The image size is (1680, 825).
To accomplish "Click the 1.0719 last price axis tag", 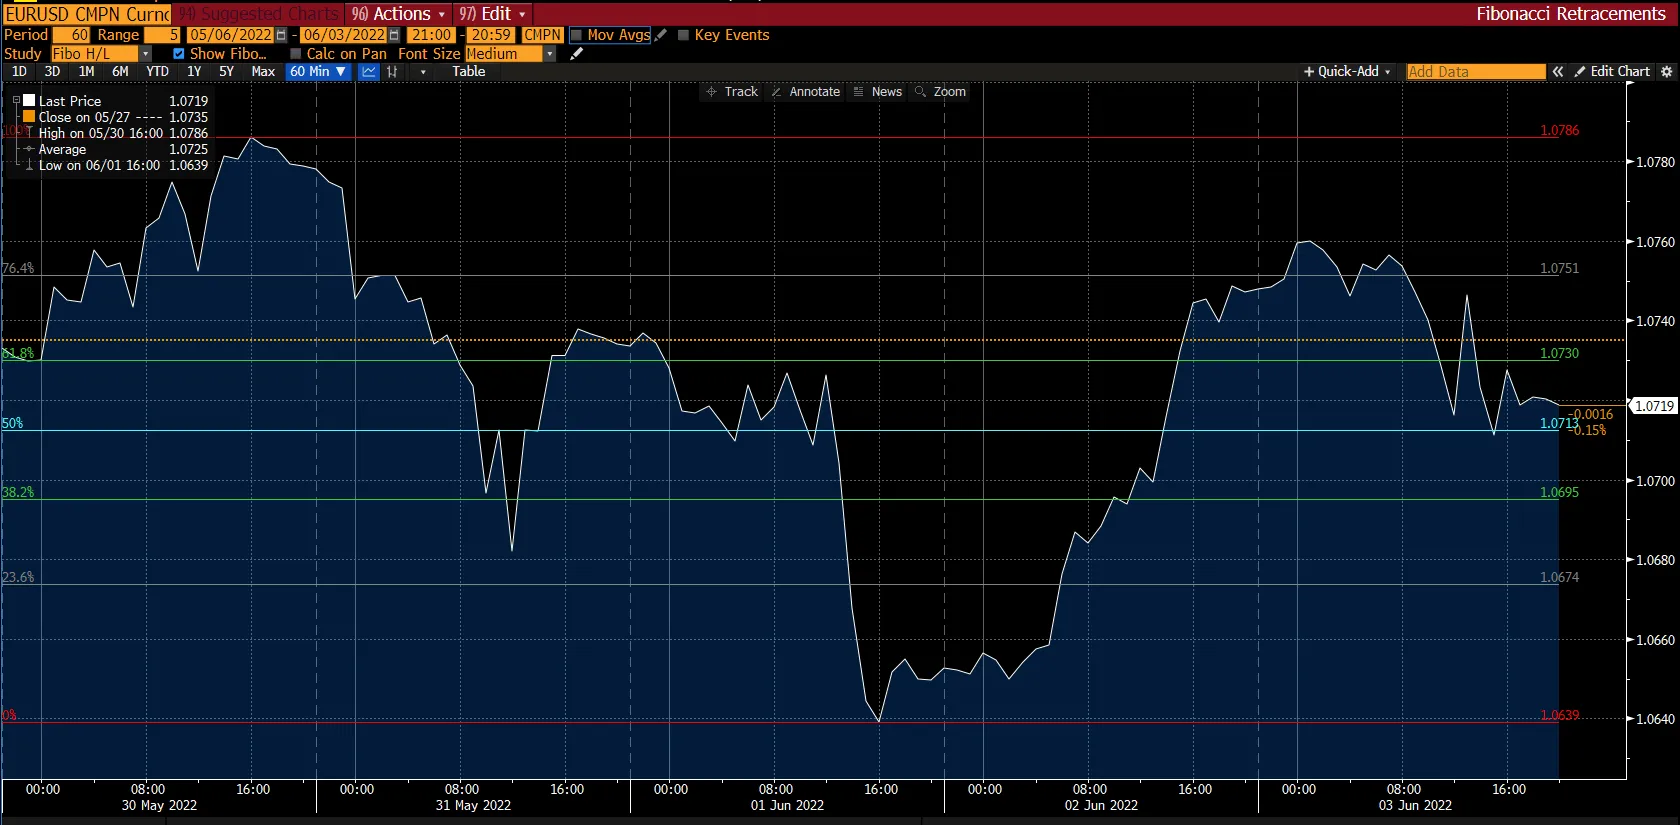I will click(x=1653, y=406).
